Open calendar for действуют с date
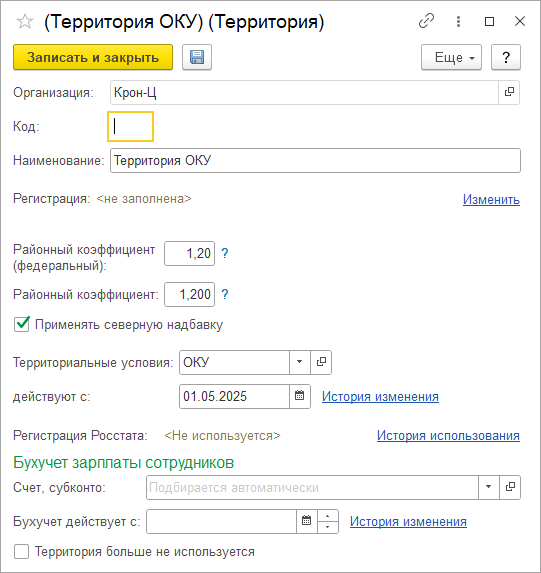The image size is (541, 573). pyautogui.click(x=300, y=396)
